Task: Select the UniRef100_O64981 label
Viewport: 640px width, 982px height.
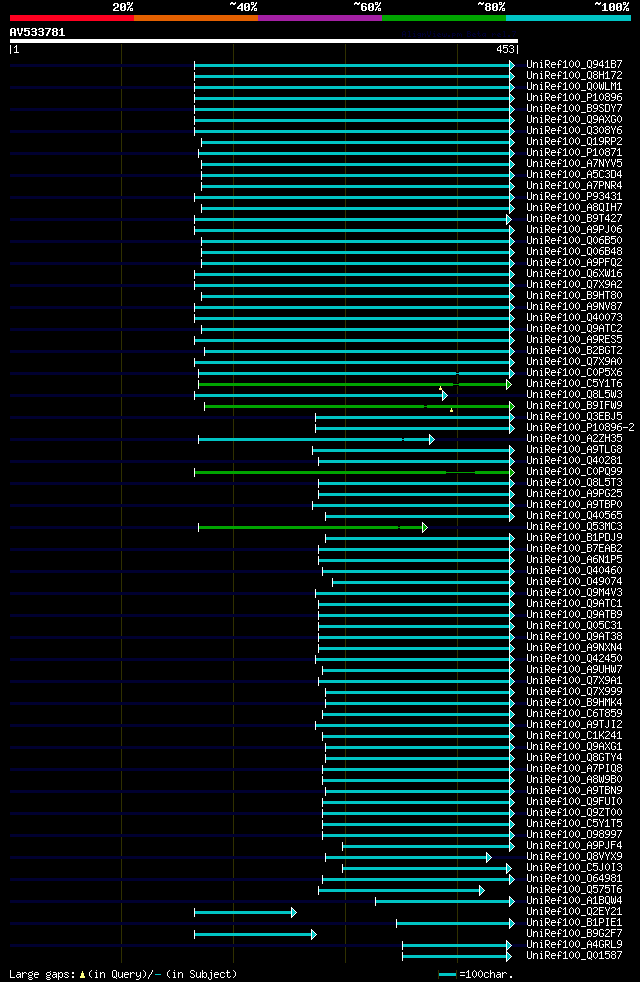Action: click(574, 879)
